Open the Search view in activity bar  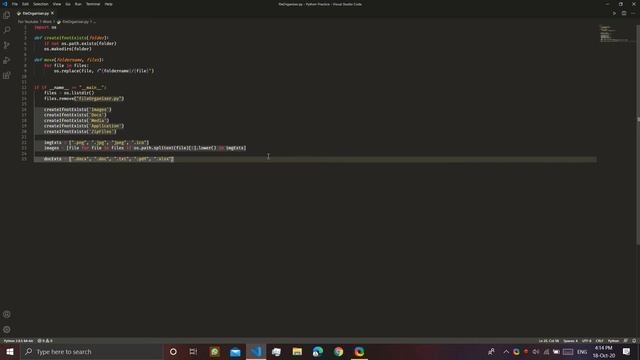point(7,30)
